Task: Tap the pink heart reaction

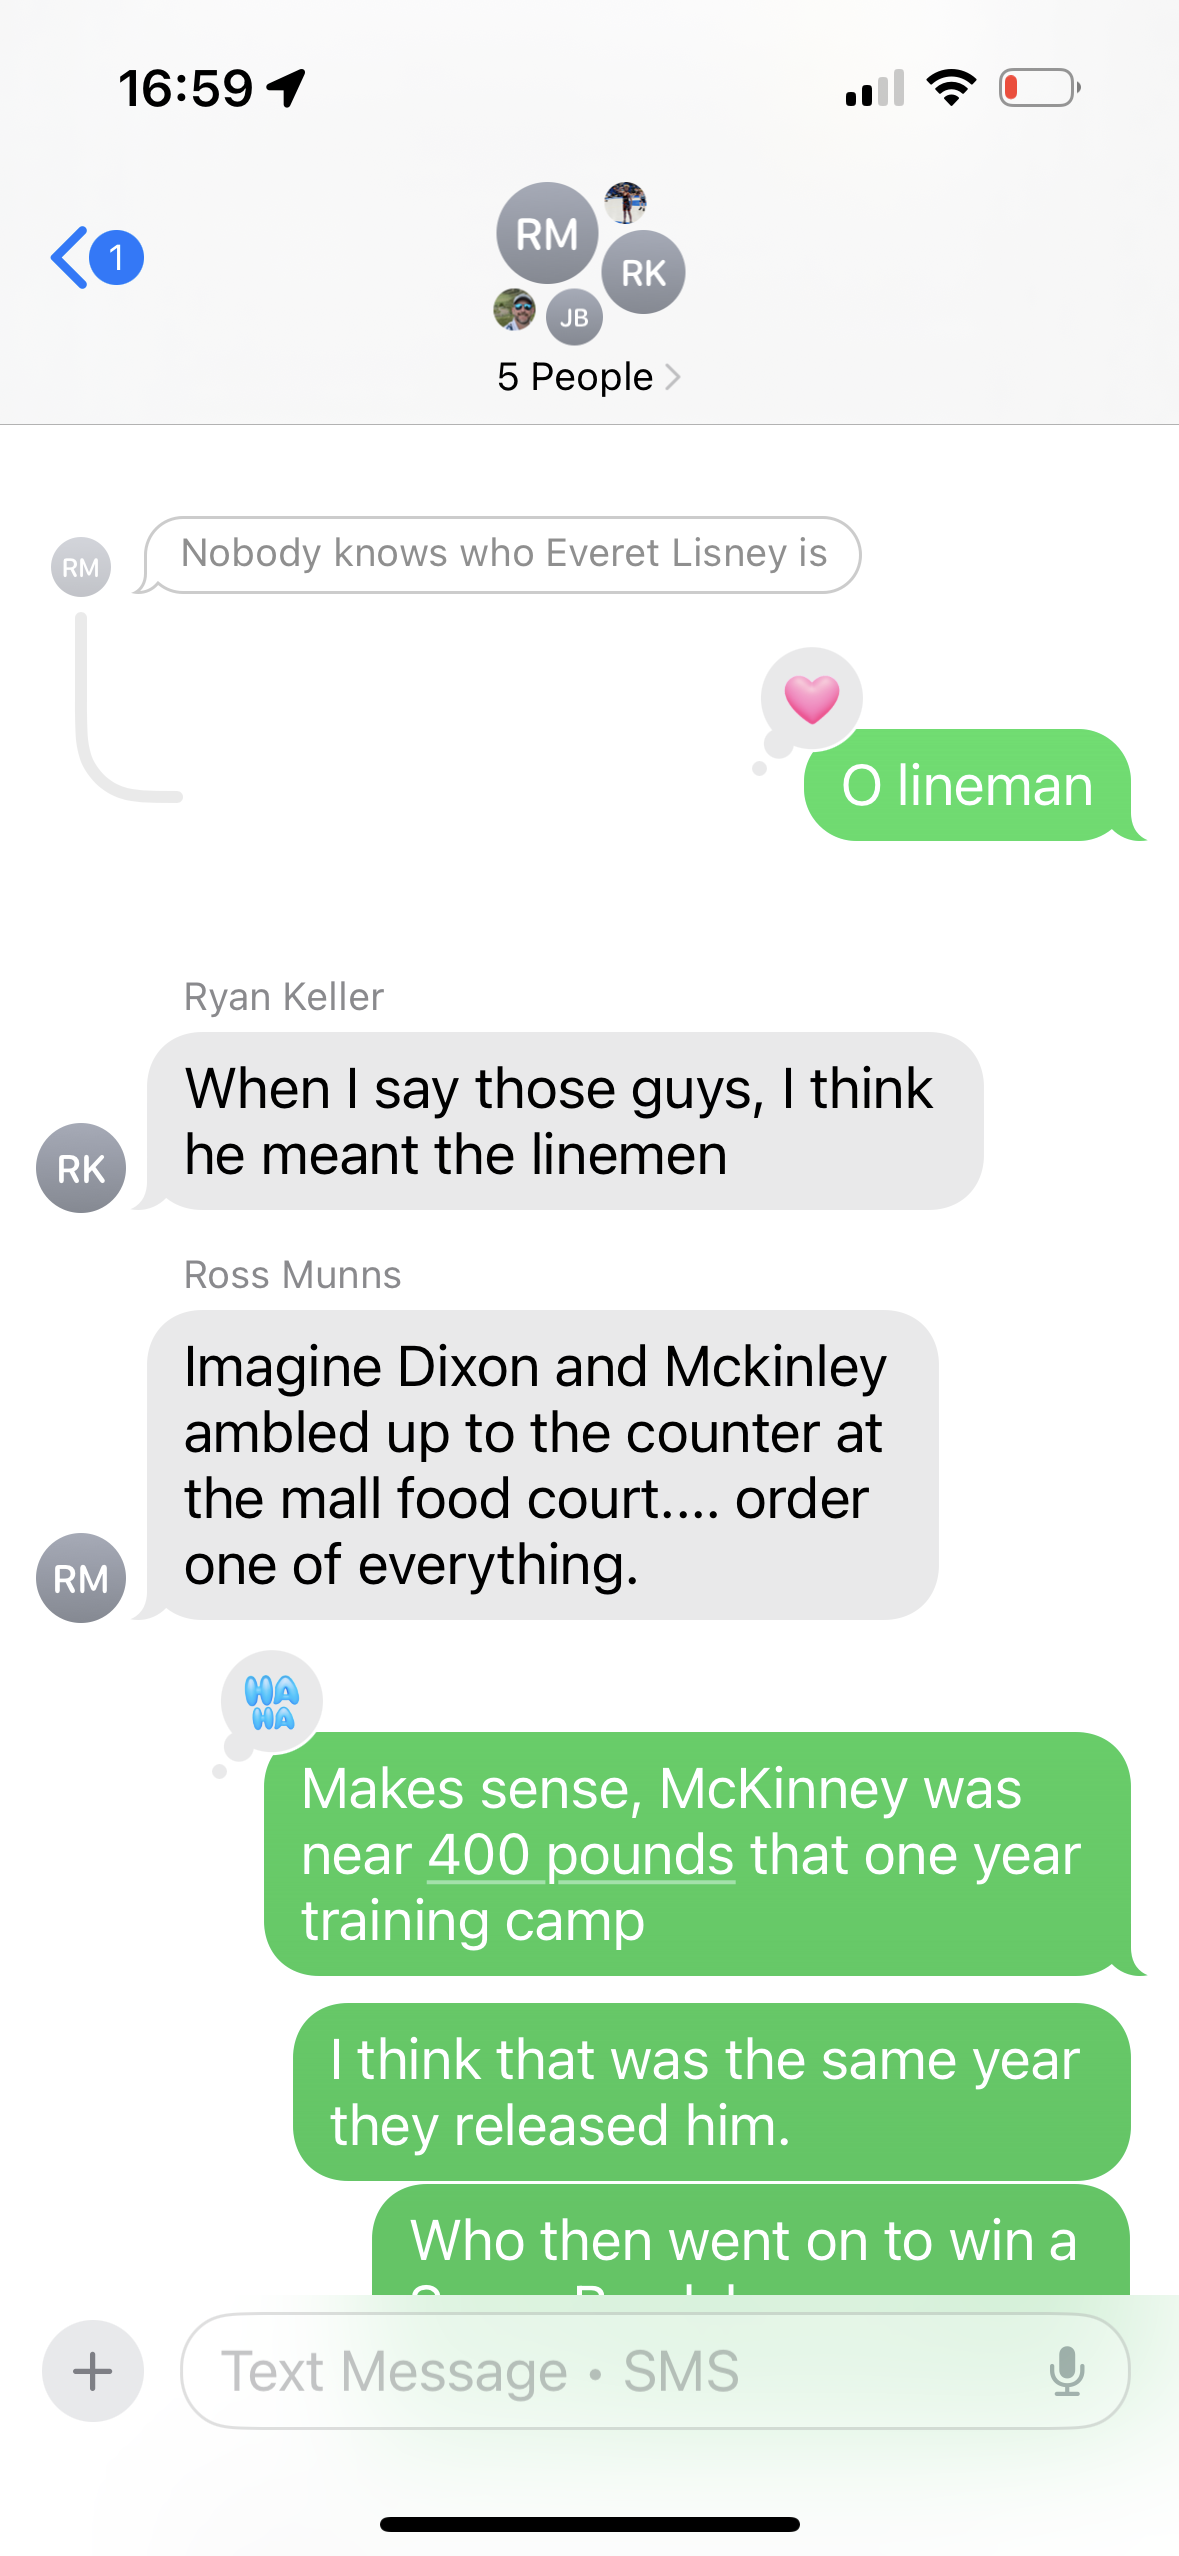Action: pos(811,698)
